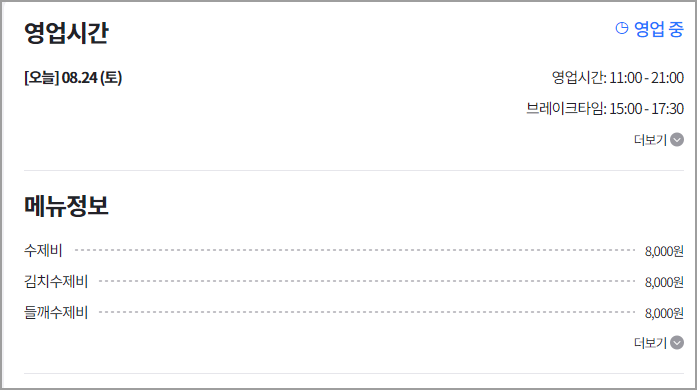Select the 수제비 menu item
697x390 pixels.
tap(43, 251)
